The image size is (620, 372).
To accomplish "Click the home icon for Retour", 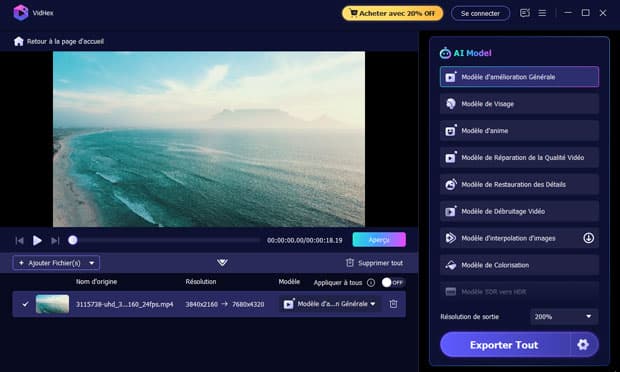I will [x=19, y=41].
